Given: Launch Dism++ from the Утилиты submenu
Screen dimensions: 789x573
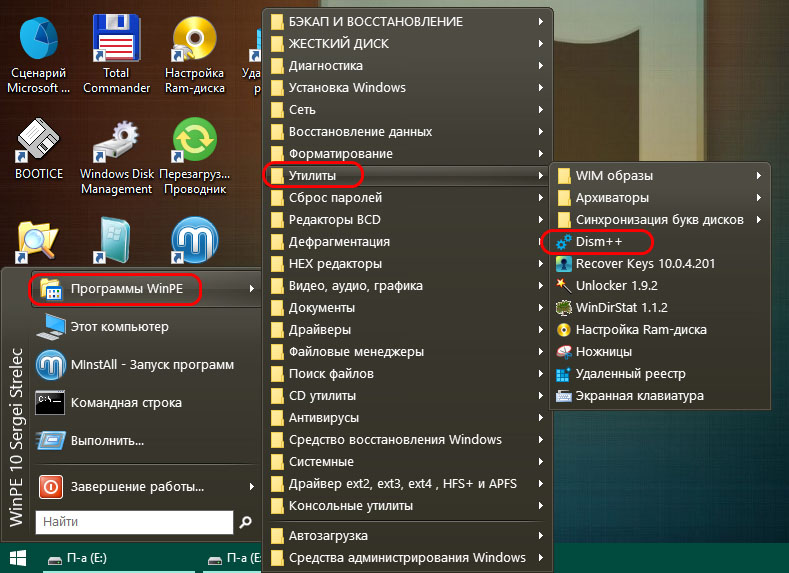Looking at the screenshot, I should (x=659, y=242).
